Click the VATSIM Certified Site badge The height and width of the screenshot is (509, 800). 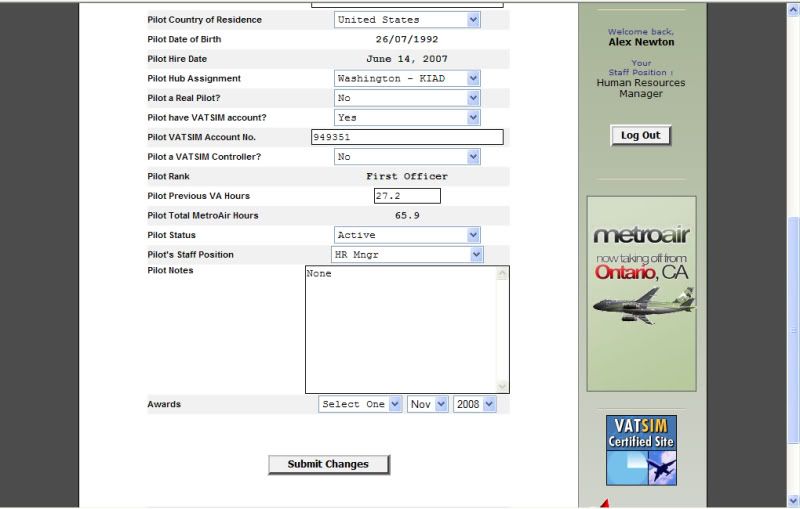click(641, 450)
